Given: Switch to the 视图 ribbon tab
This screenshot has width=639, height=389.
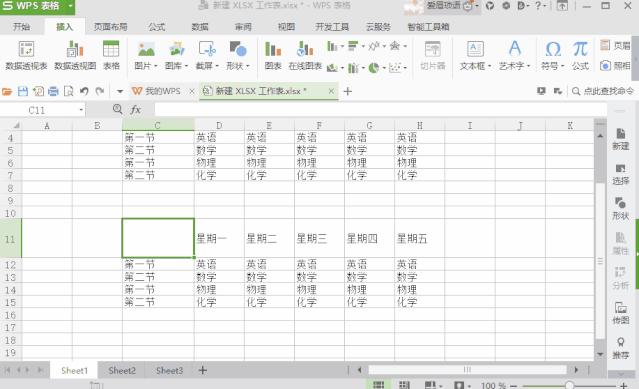Looking at the screenshot, I should click(286, 27).
